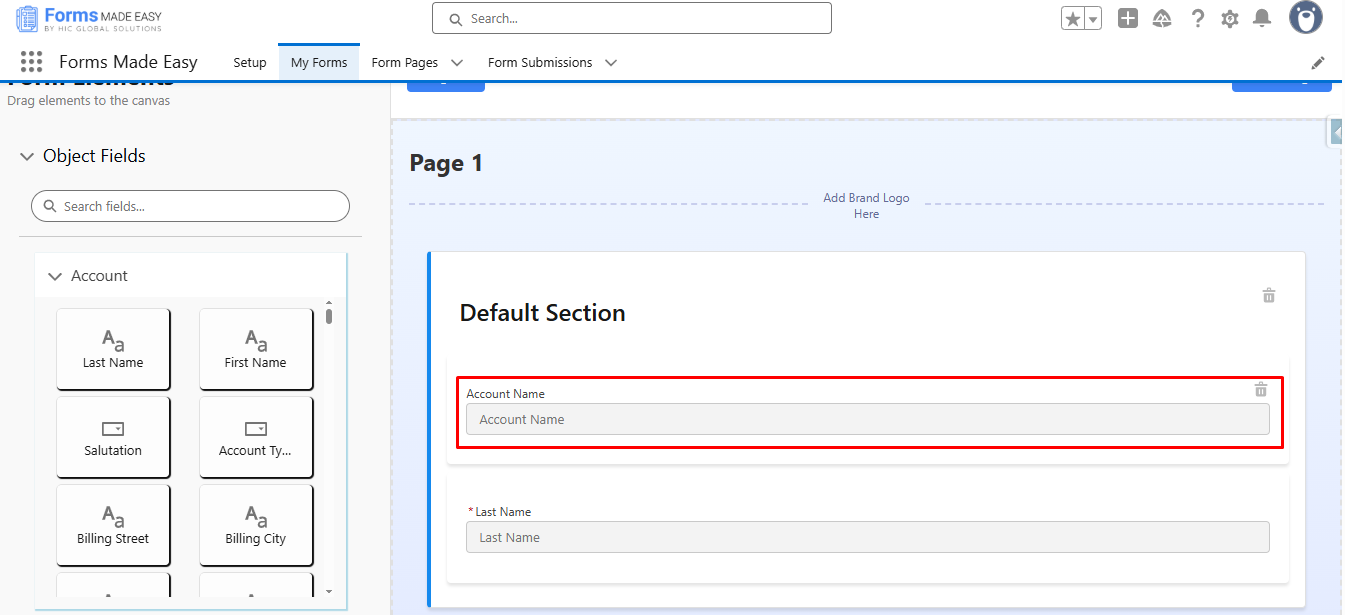
Task: Collapse the Account fields group
Action: pos(55,276)
